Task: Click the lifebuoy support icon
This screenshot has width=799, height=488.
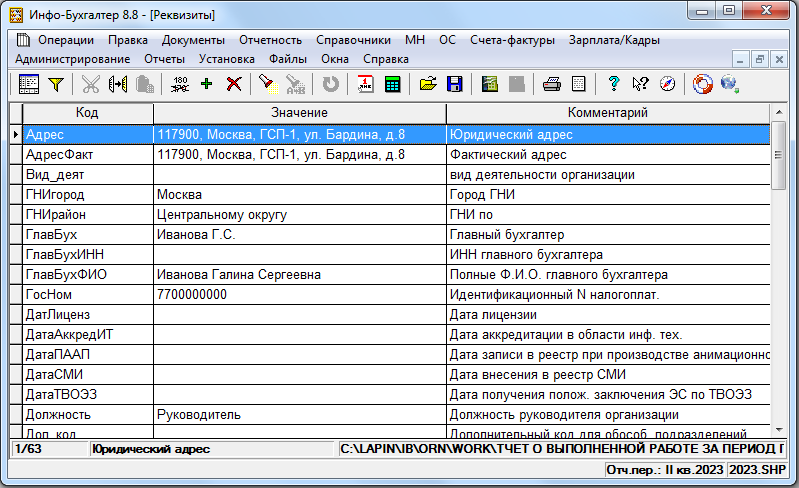Action: click(x=702, y=84)
